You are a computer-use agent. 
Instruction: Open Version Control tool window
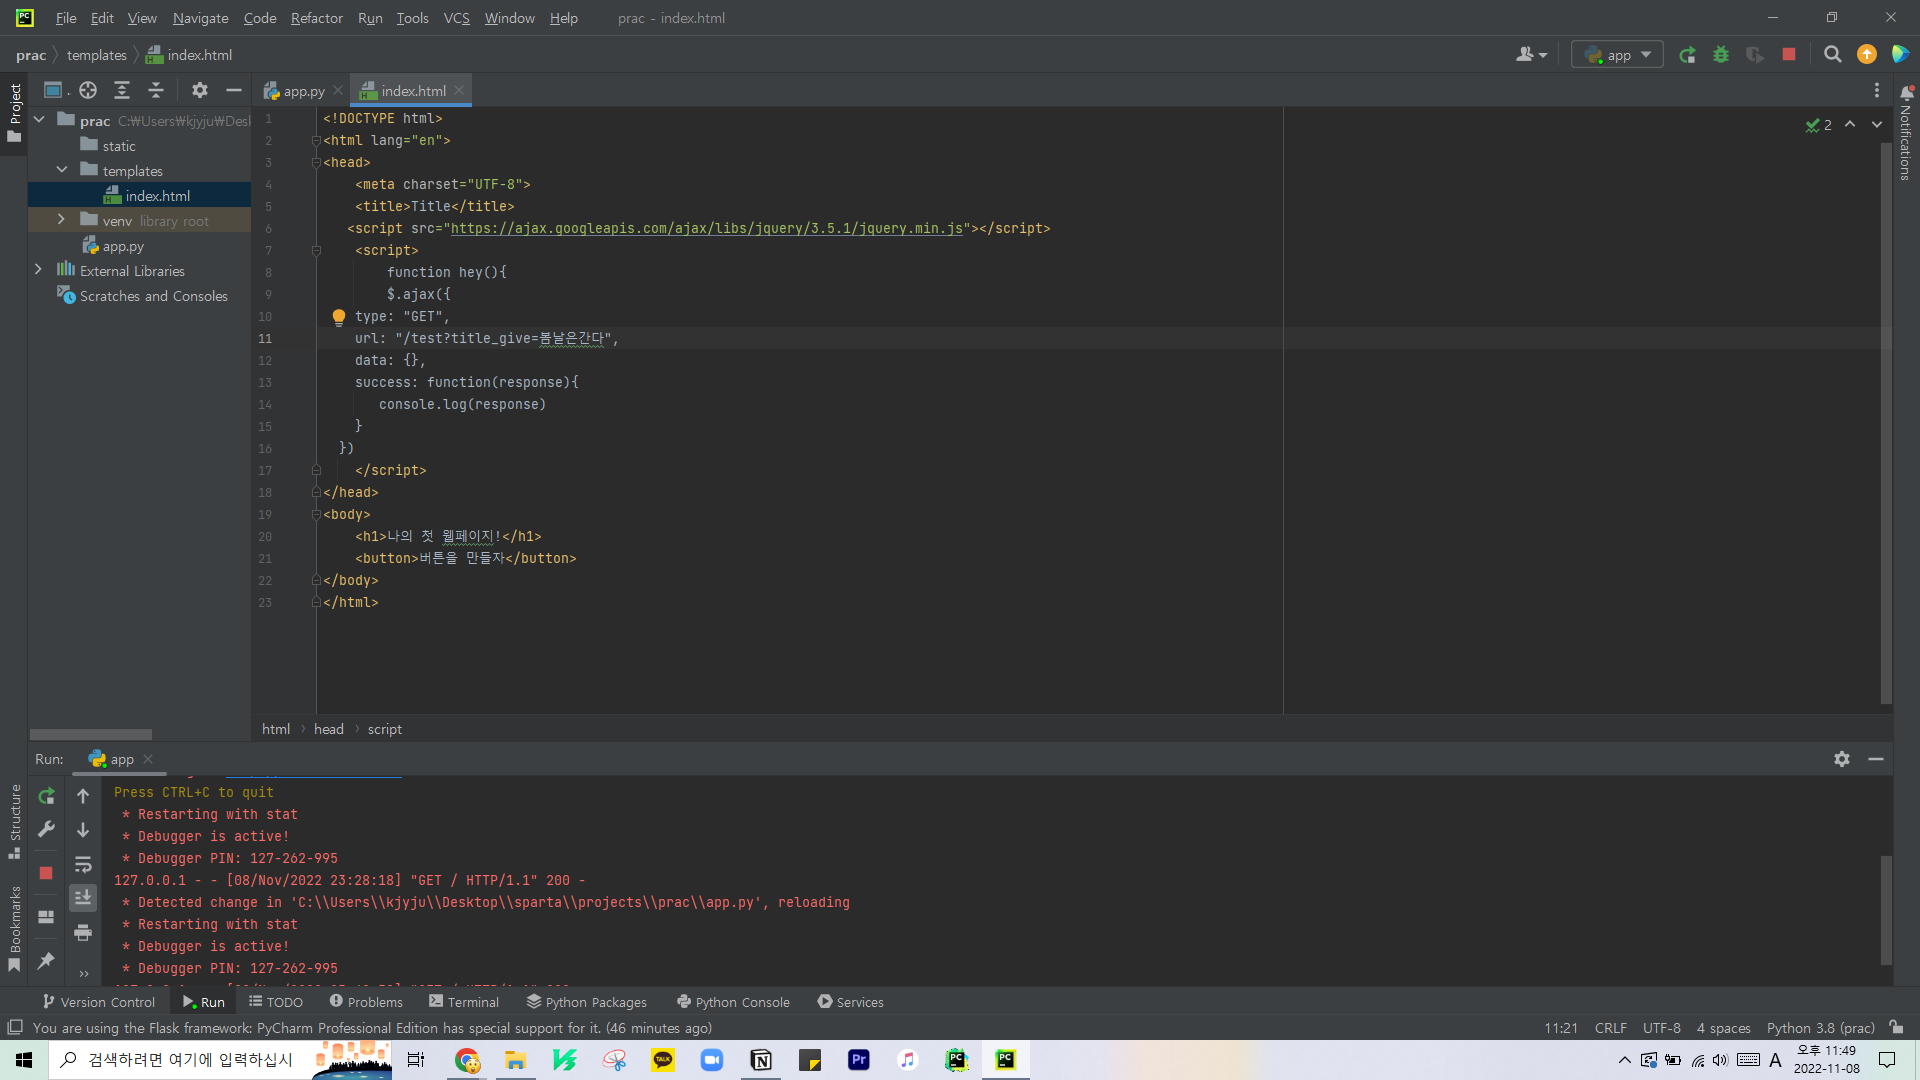[98, 1002]
